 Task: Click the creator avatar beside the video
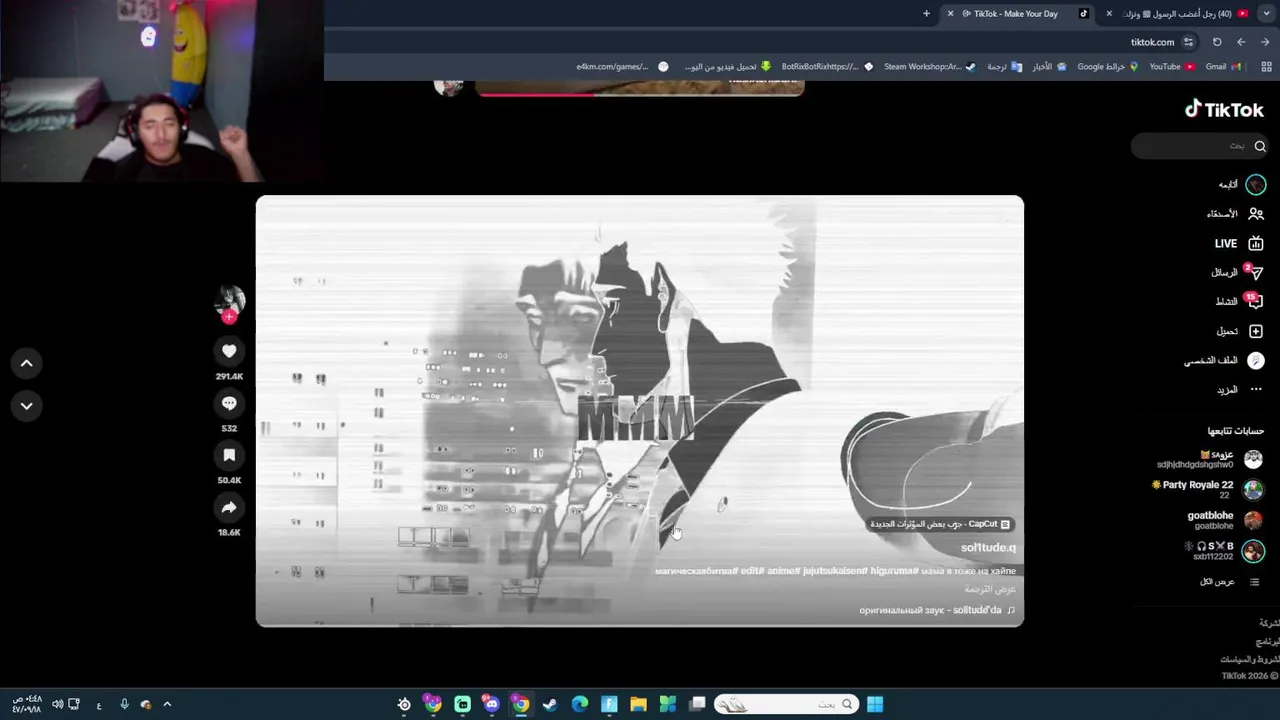pos(229,299)
